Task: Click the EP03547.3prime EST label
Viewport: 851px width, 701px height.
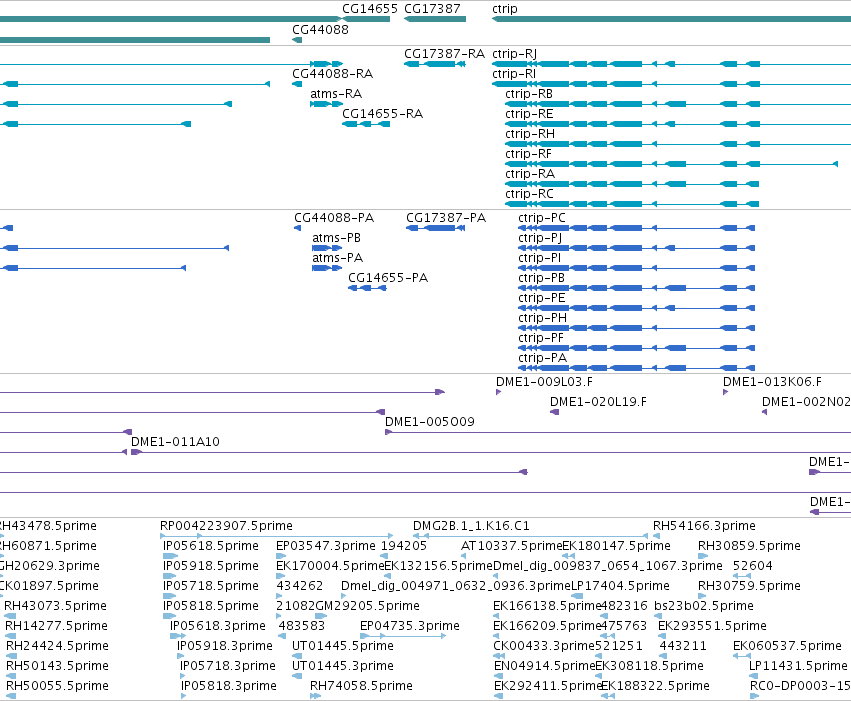Action: coord(326,546)
